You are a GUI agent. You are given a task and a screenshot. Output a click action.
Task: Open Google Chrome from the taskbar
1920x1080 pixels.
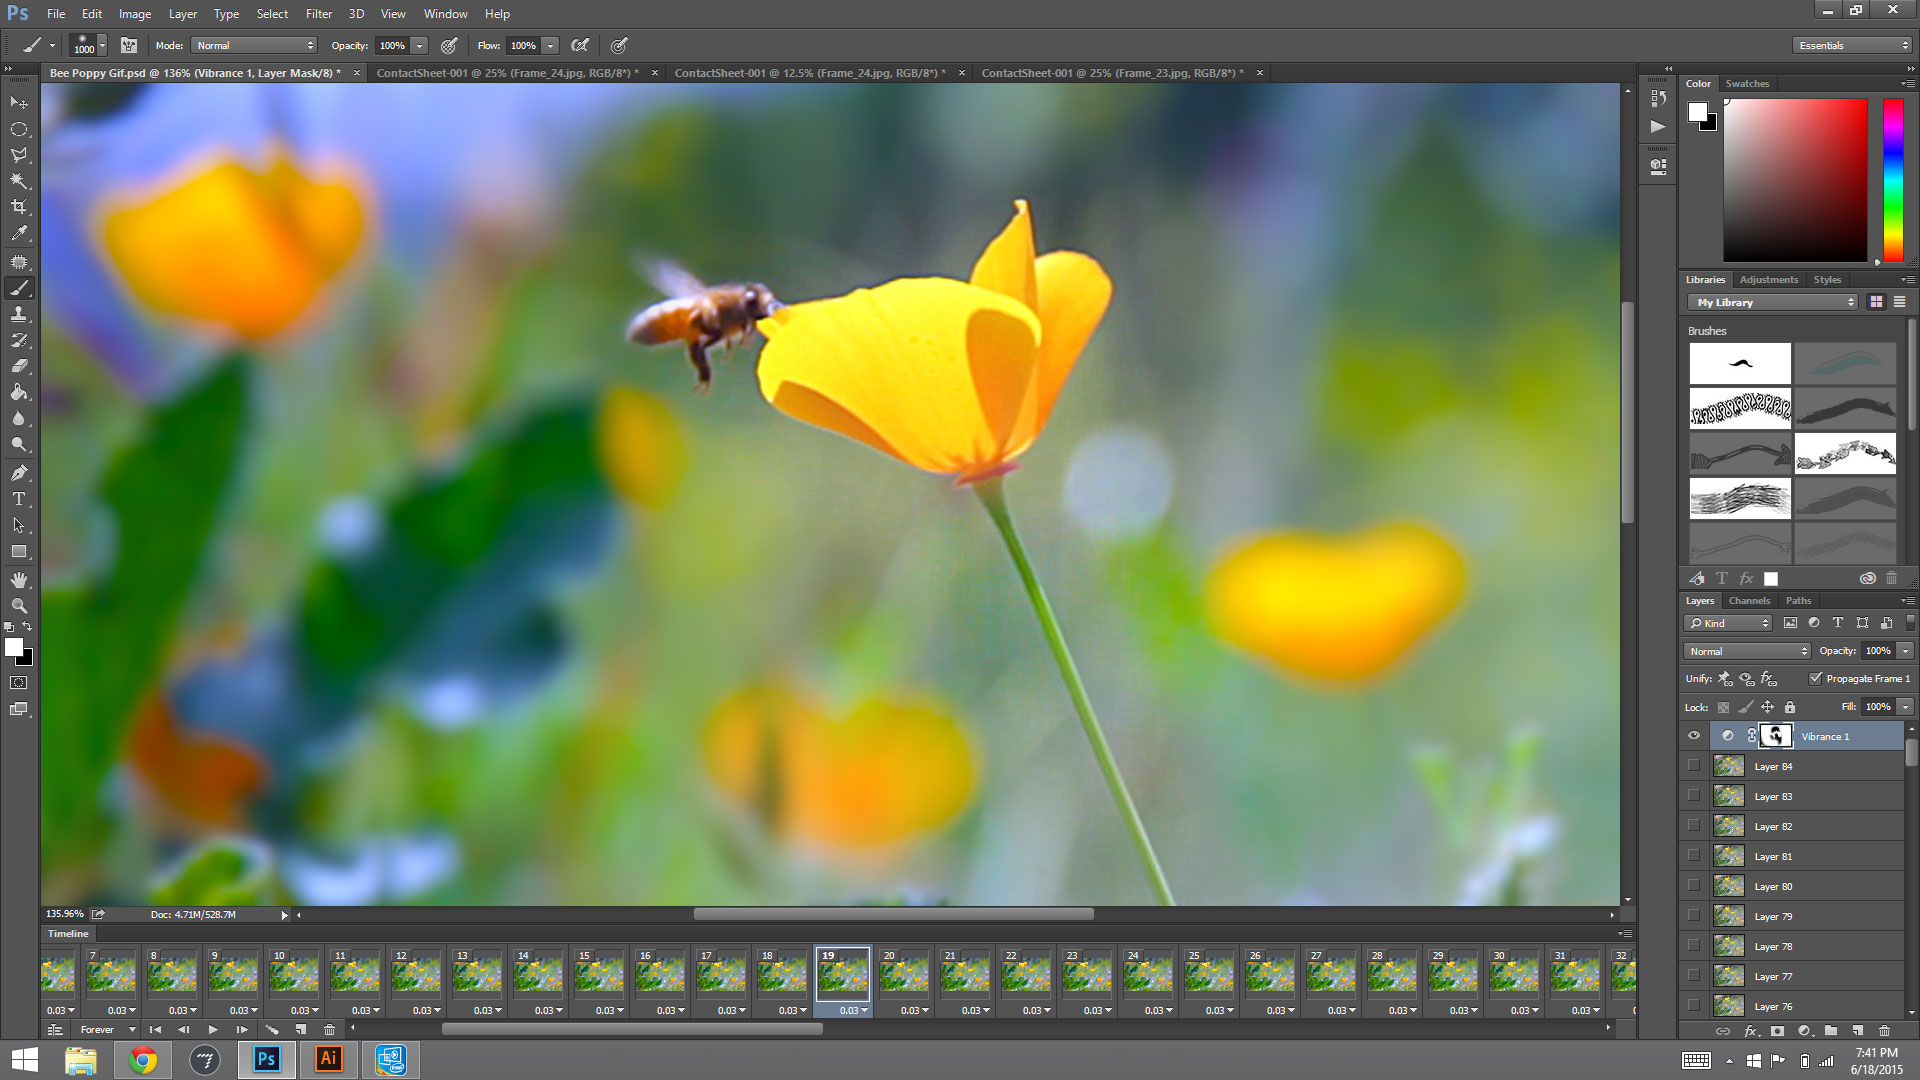point(143,1060)
